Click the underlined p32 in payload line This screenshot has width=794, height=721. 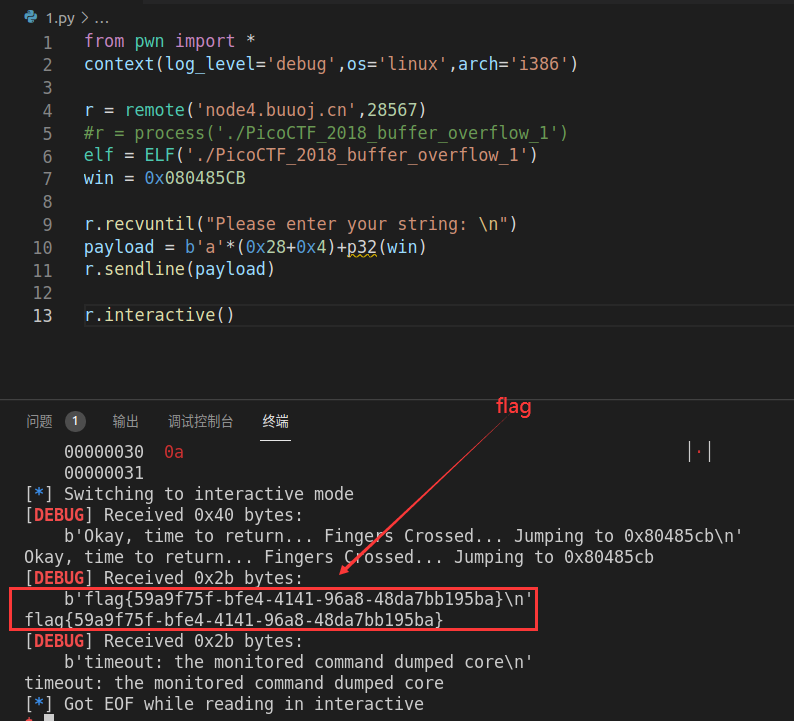click(362, 247)
